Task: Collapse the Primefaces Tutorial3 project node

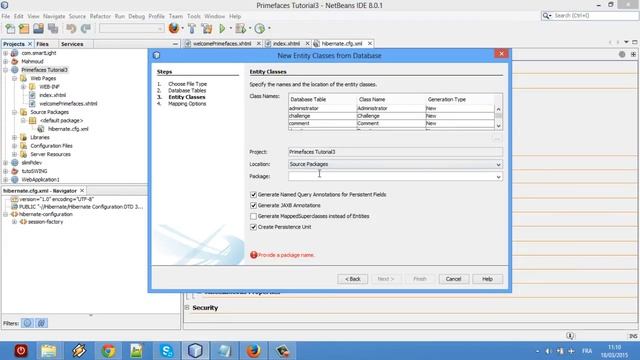Action: (x=6, y=70)
